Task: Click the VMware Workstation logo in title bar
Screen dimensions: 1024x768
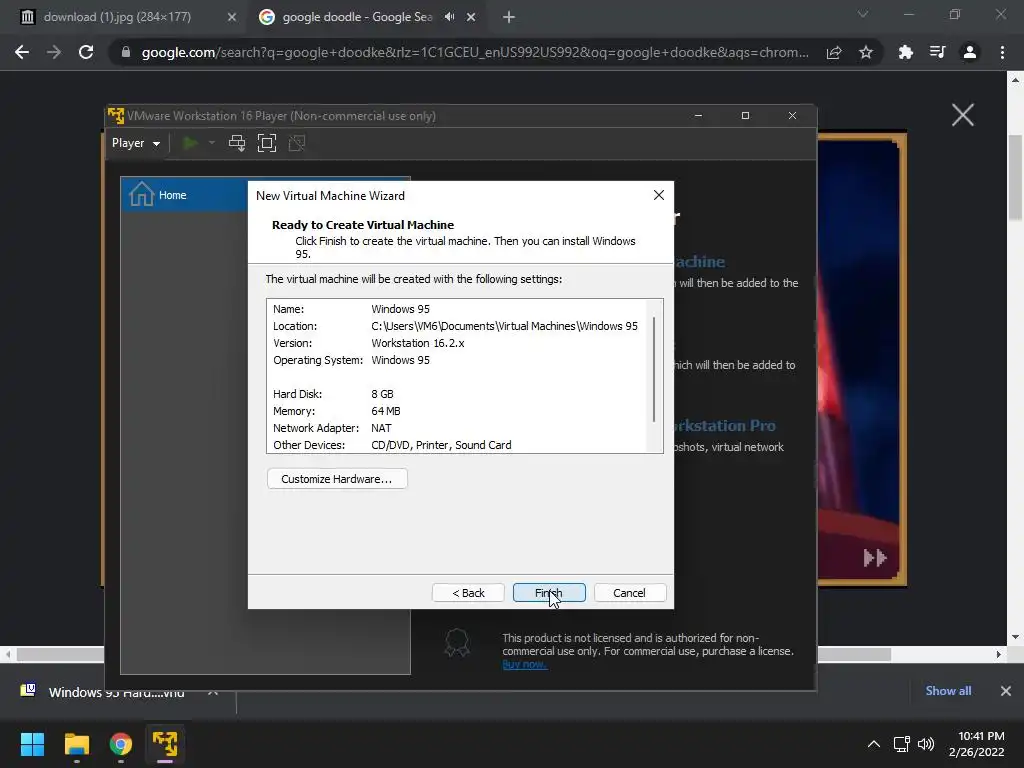Action: pyautogui.click(x=116, y=116)
